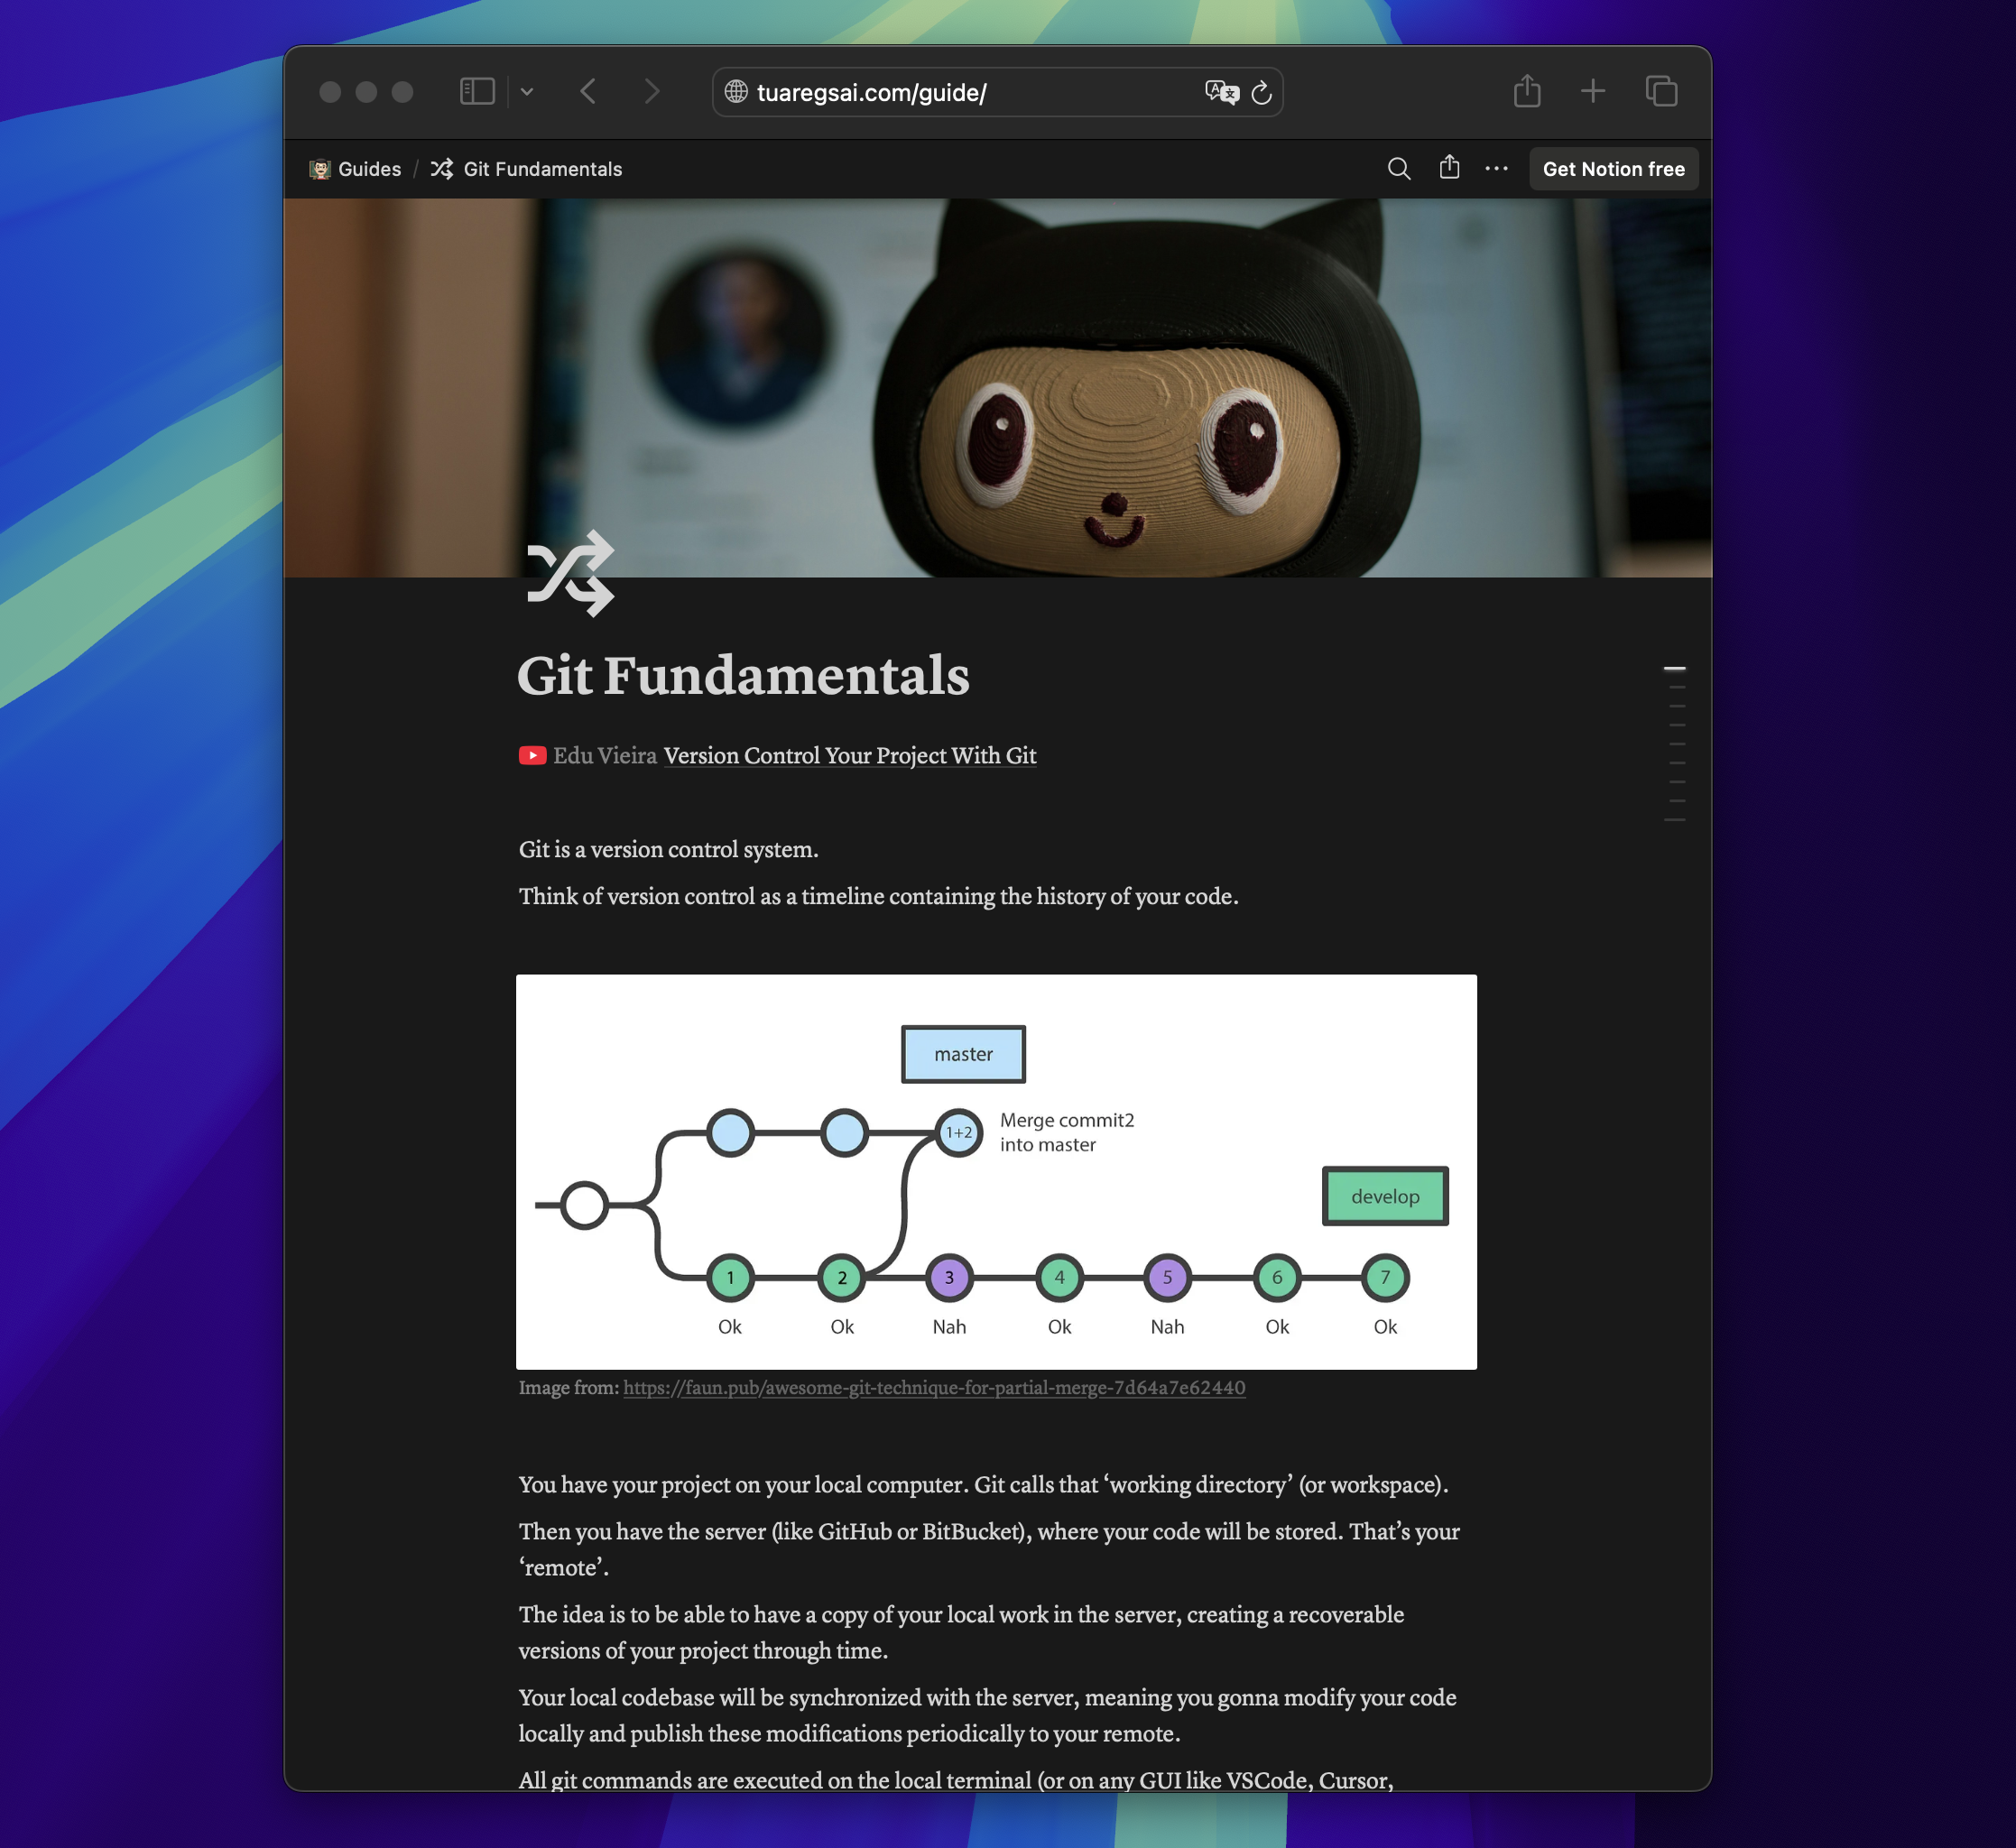Add a new tab with plus icon
This screenshot has width=2016, height=1848.
click(x=1593, y=91)
